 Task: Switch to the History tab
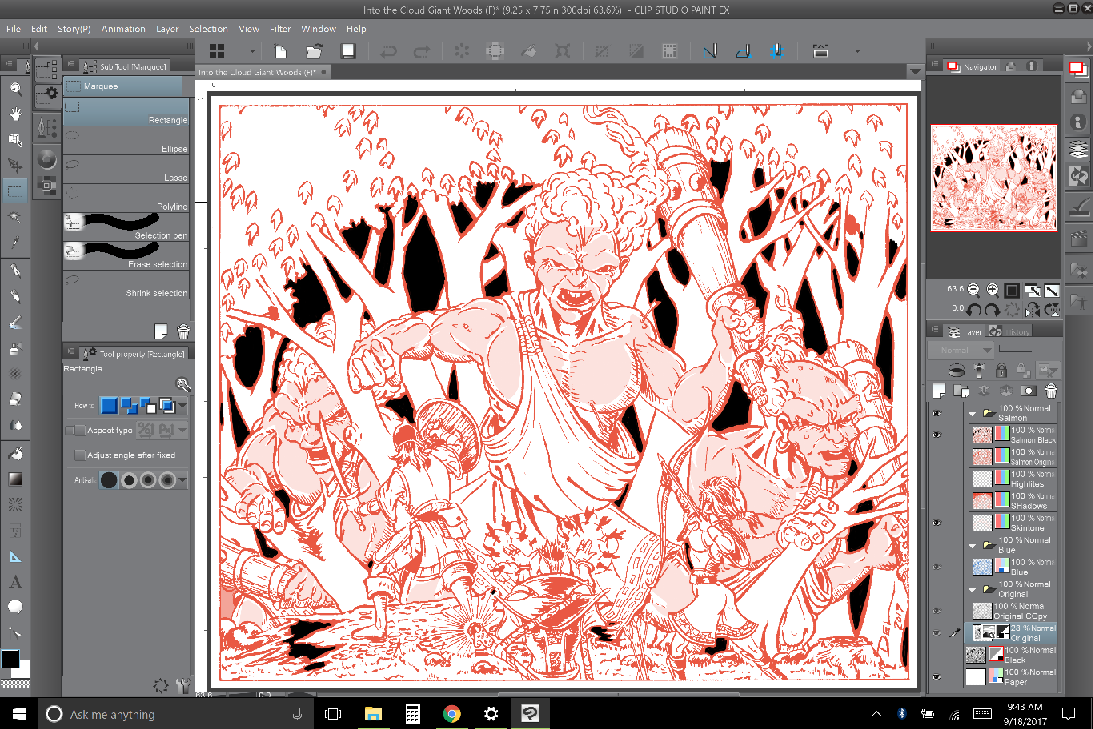[x=1011, y=332]
